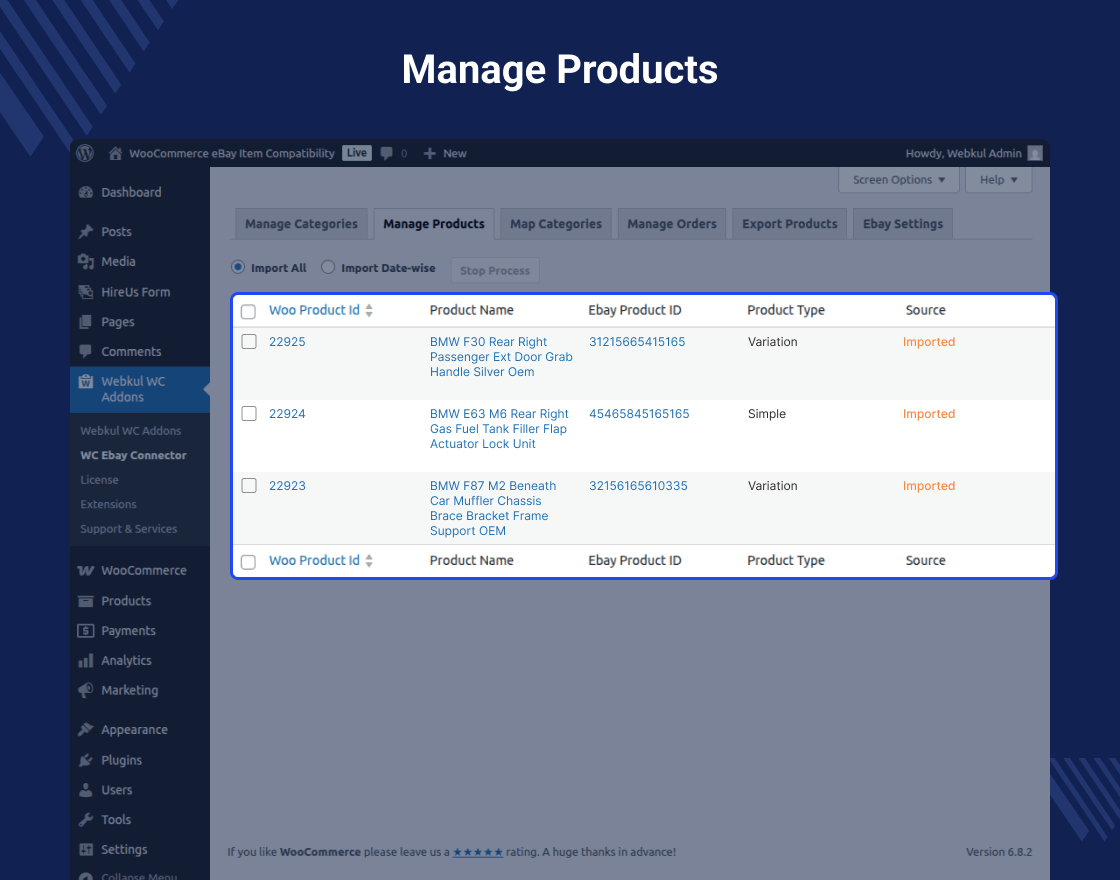Click the Analytics bar chart icon
The height and width of the screenshot is (880, 1120).
pyautogui.click(x=86, y=661)
